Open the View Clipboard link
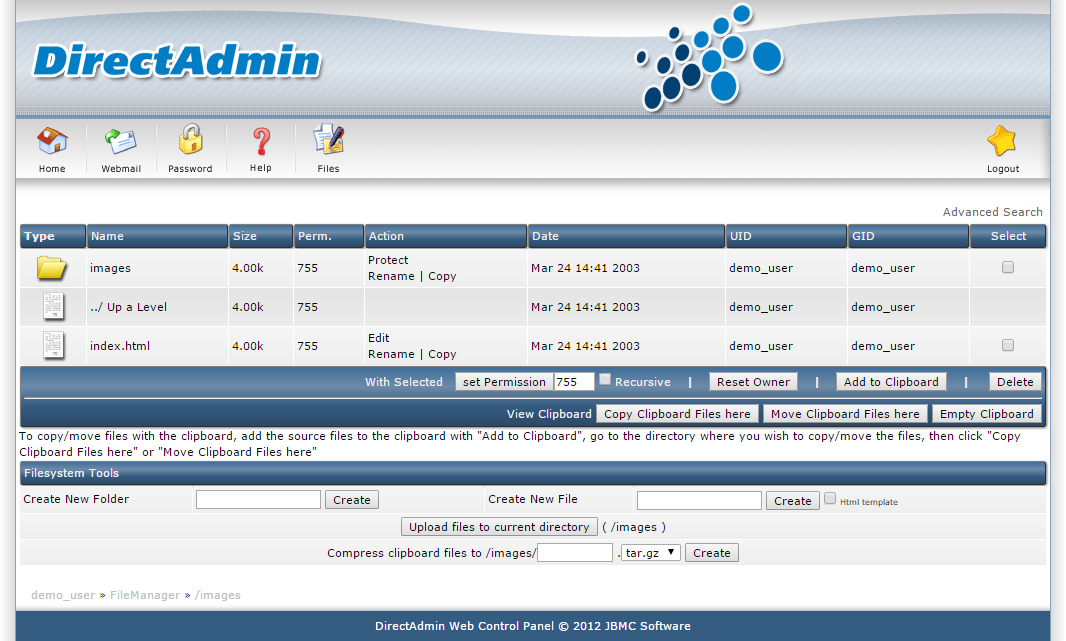Image resolution: width=1066 pixels, height=641 pixels. pyautogui.click(x=549, y=414)
